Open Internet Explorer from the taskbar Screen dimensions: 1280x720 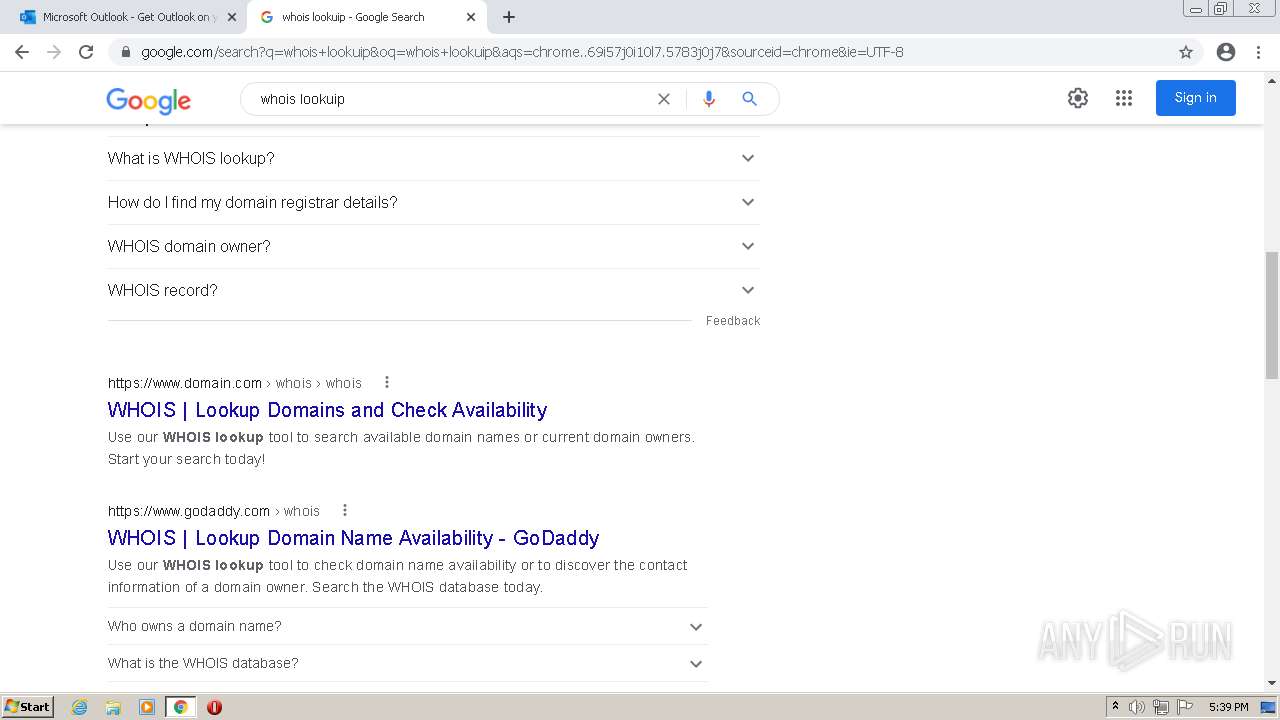pos(80,707)
